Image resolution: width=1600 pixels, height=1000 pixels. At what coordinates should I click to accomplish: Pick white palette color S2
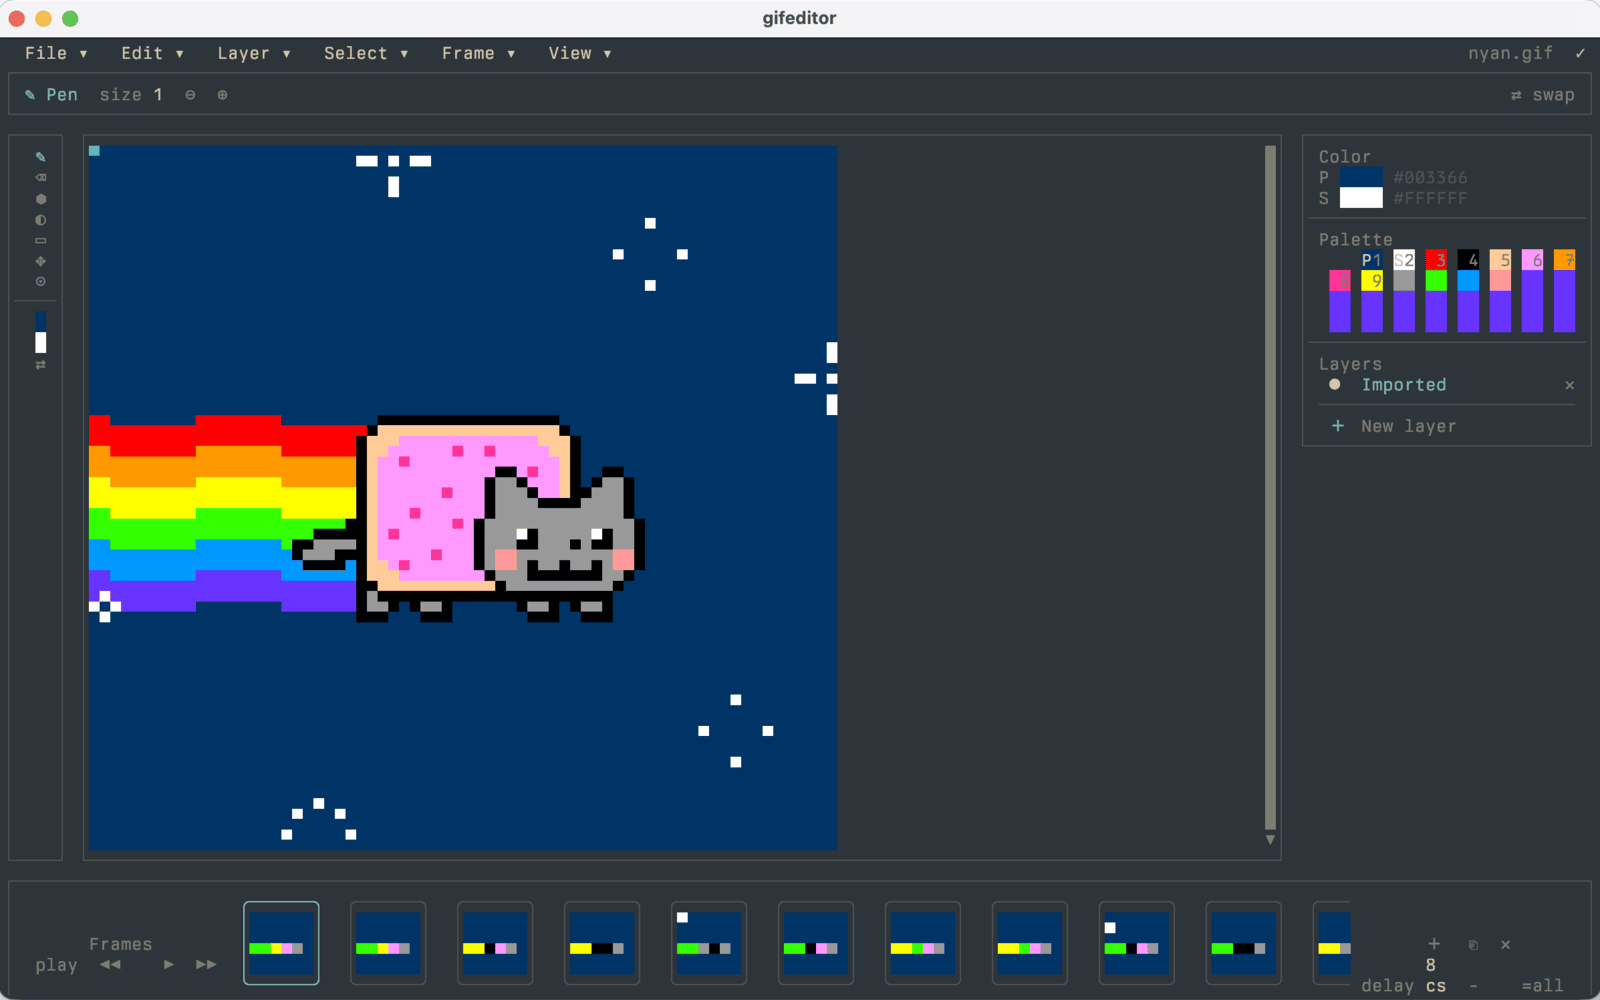click(x=1404, y=260)
